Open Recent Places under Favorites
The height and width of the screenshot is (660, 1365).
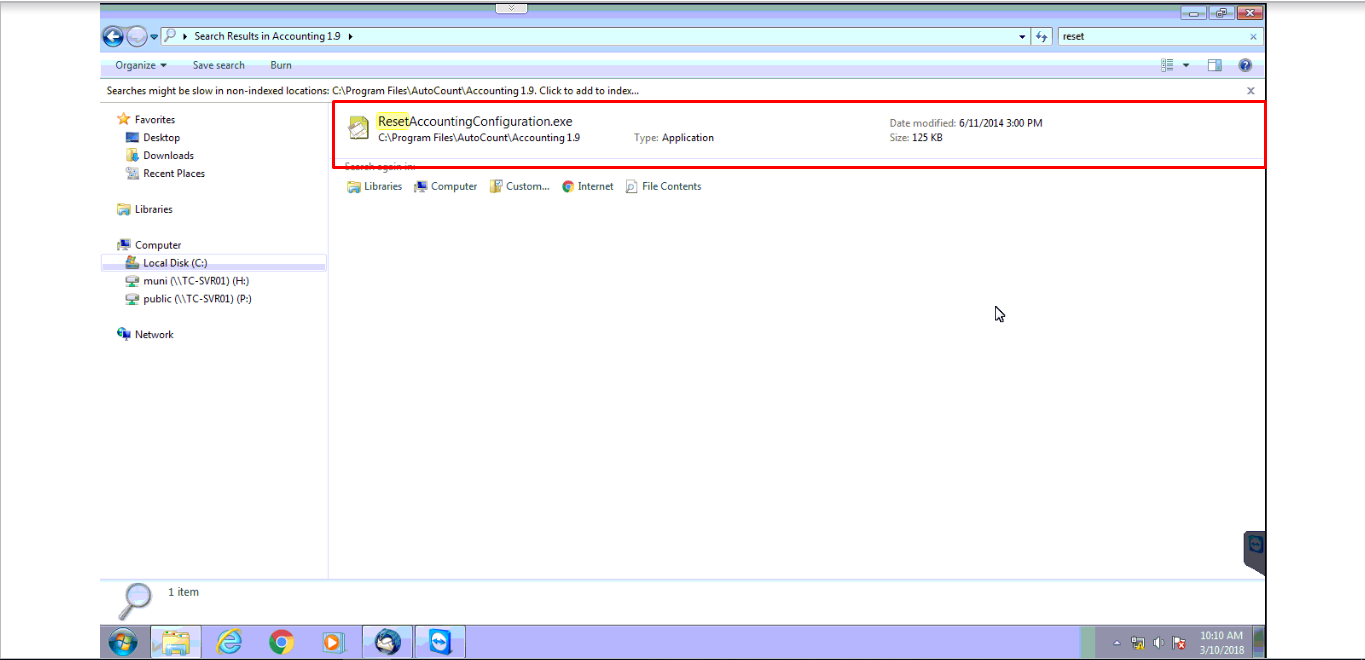pyautogui.click(x=165, y=173)
